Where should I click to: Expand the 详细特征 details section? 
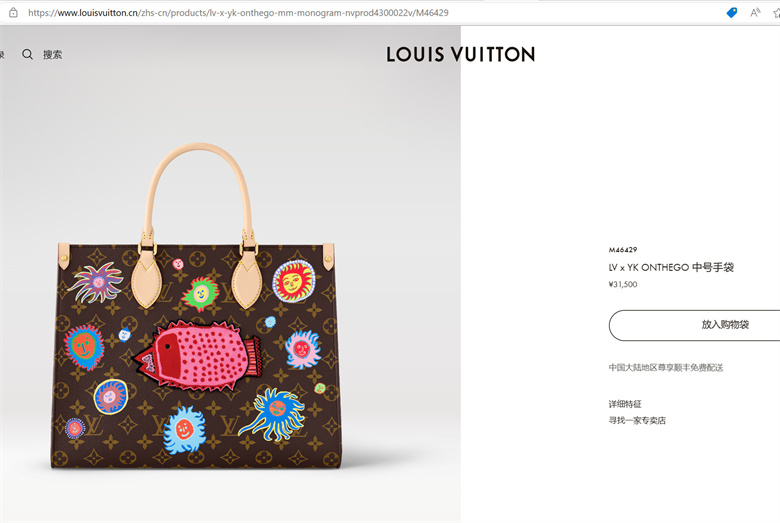pyautogui.click(x=625, y=404)
